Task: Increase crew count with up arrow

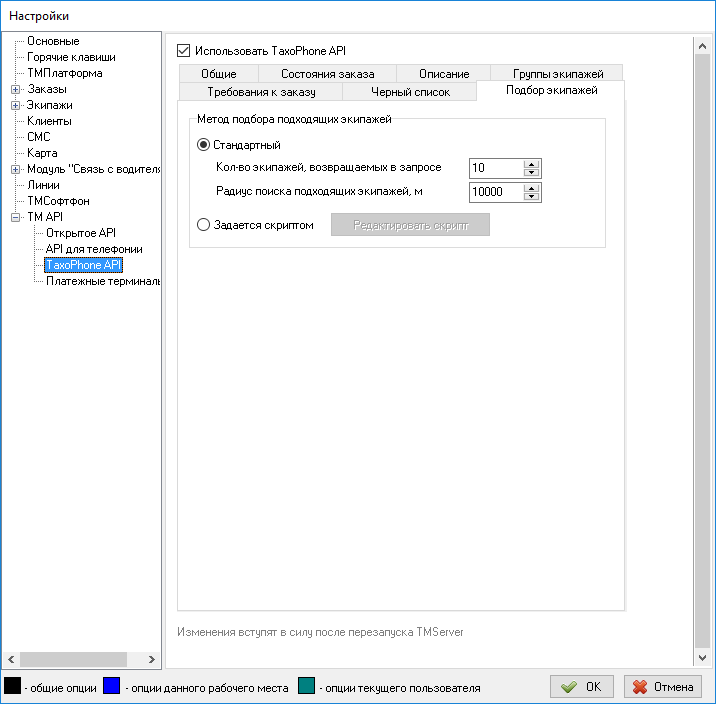Action: (x=532, y=164)
